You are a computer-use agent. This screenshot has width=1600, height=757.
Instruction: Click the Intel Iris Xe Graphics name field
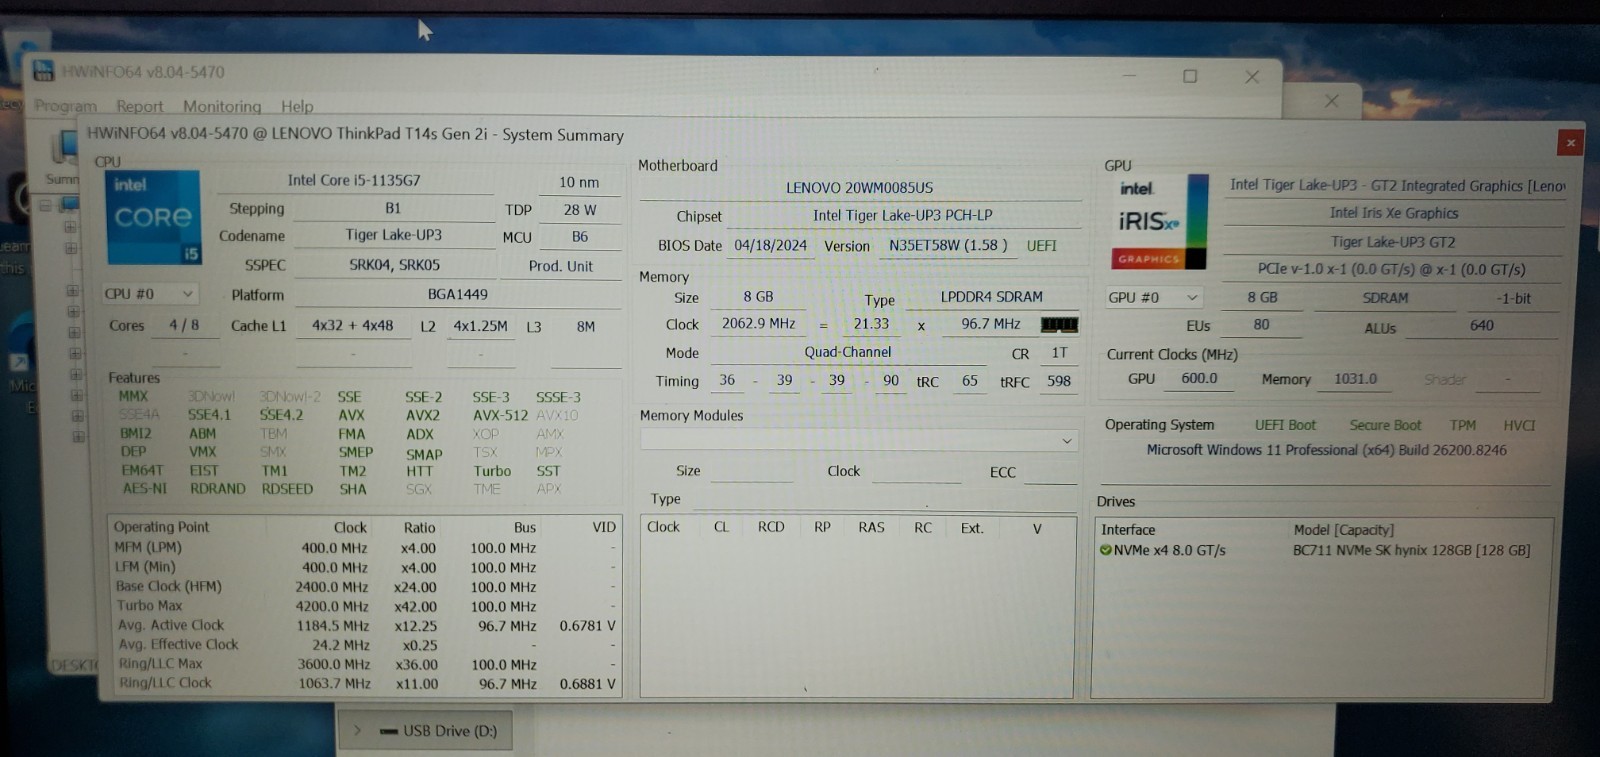(x=1393, y=213)
